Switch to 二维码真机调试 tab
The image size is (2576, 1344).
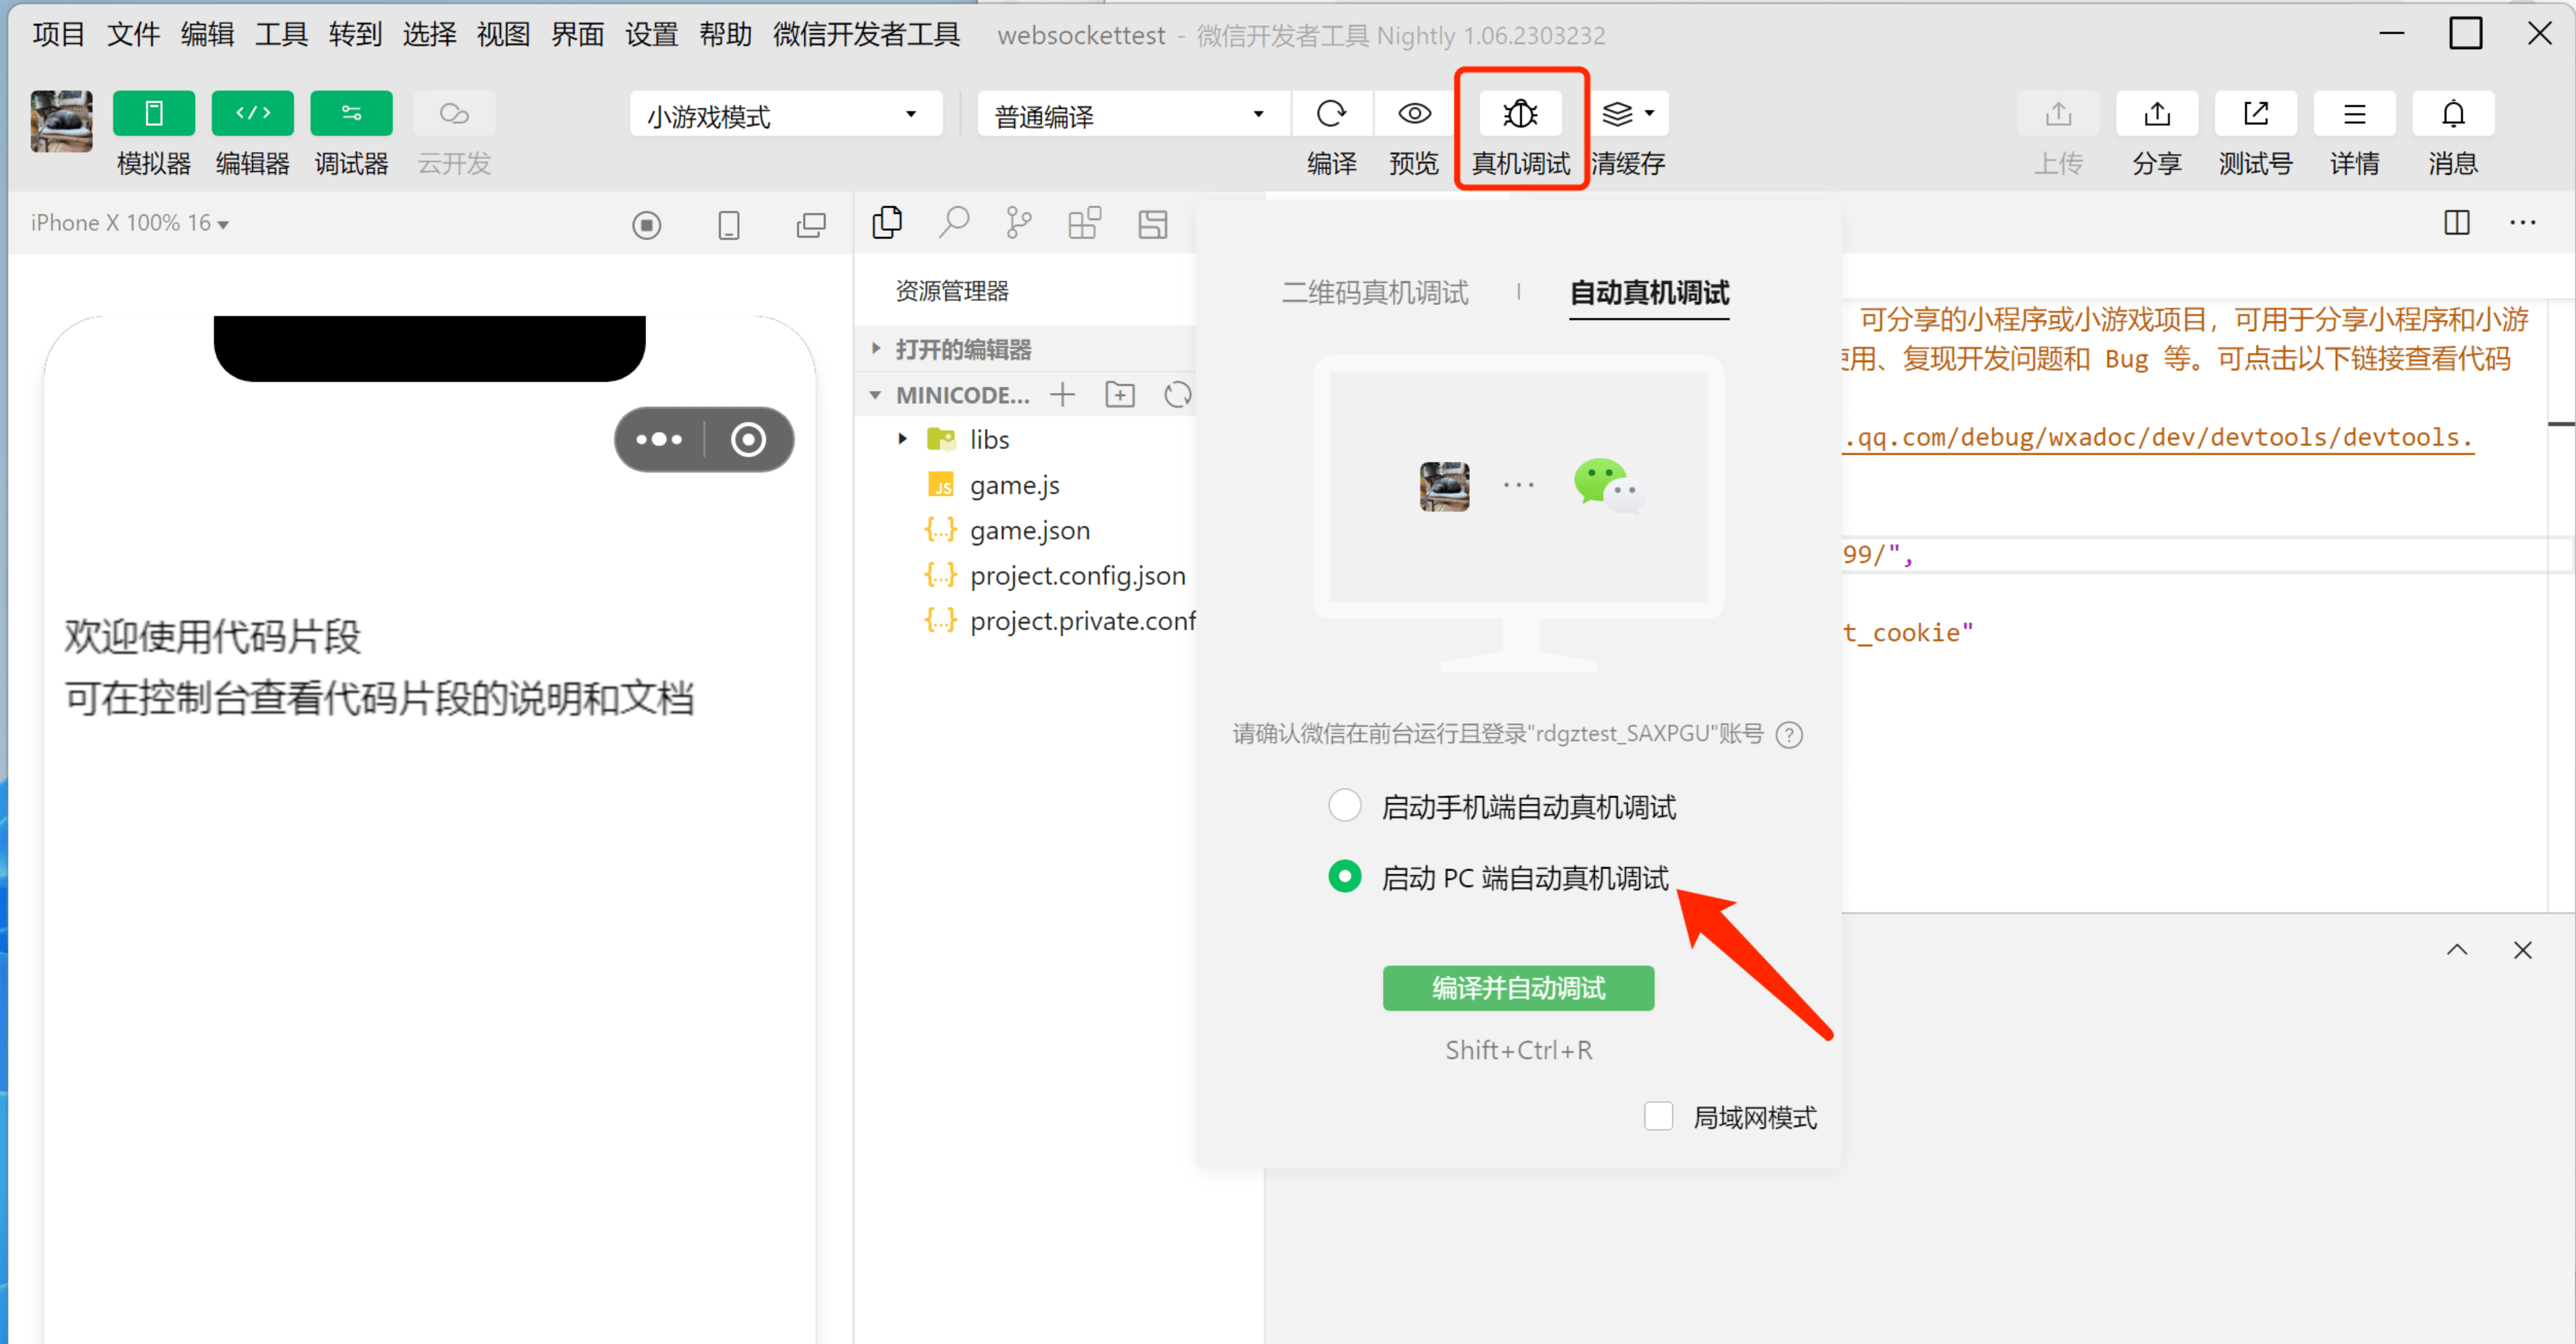(1375, 292)
